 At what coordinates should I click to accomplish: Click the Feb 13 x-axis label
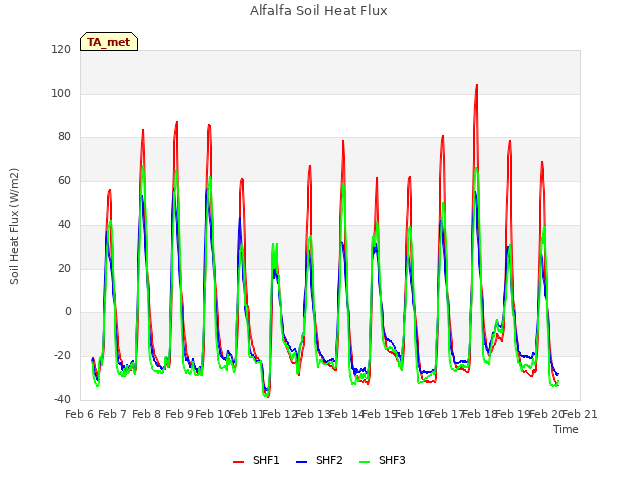point(312,414)
